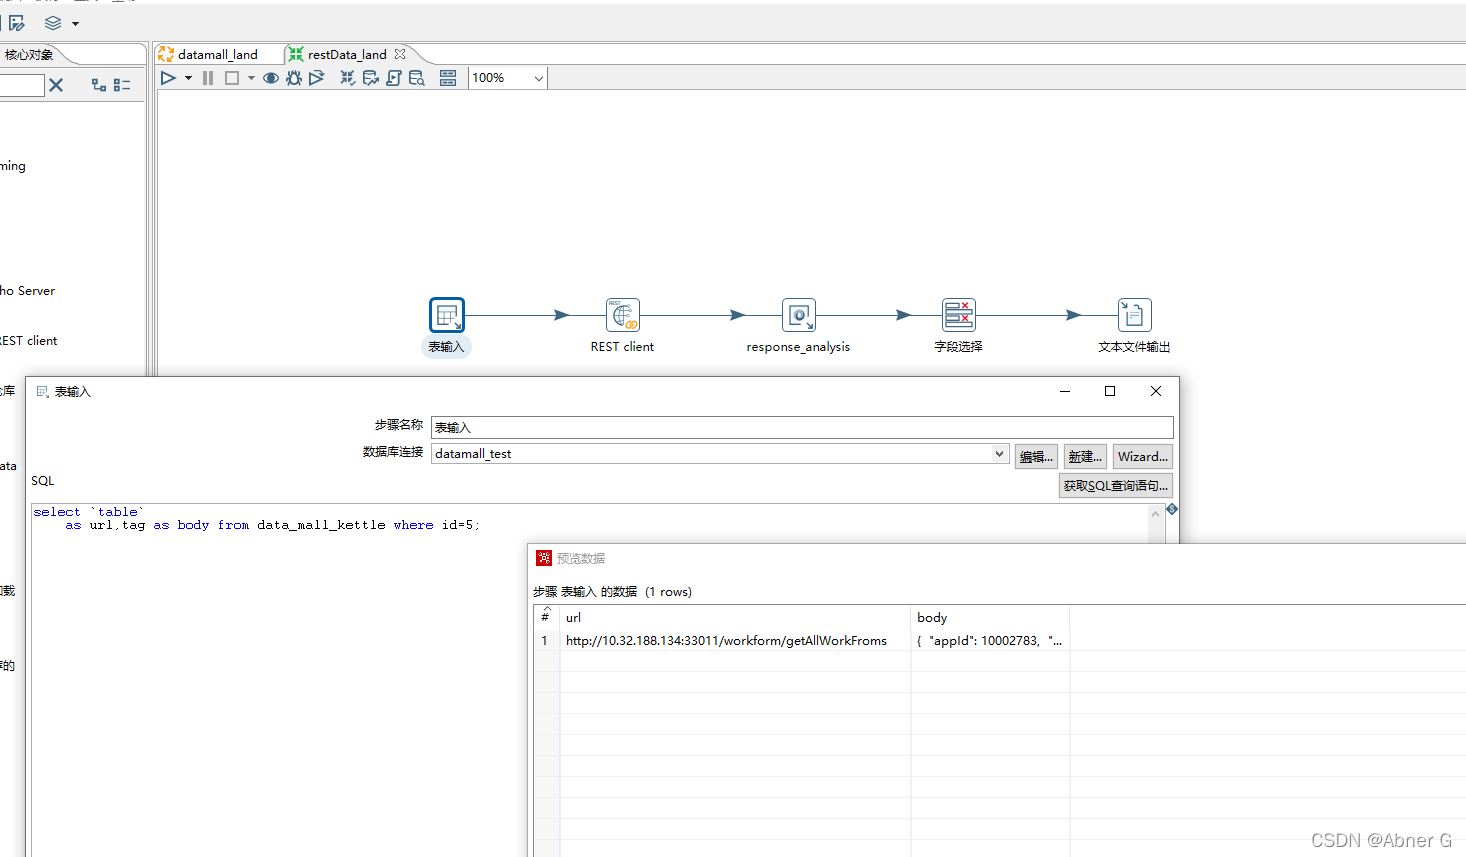Screen dimensions: 1466x857
Task: Select the 字段选择 step on canvas
Action: [x=958, y=315]
